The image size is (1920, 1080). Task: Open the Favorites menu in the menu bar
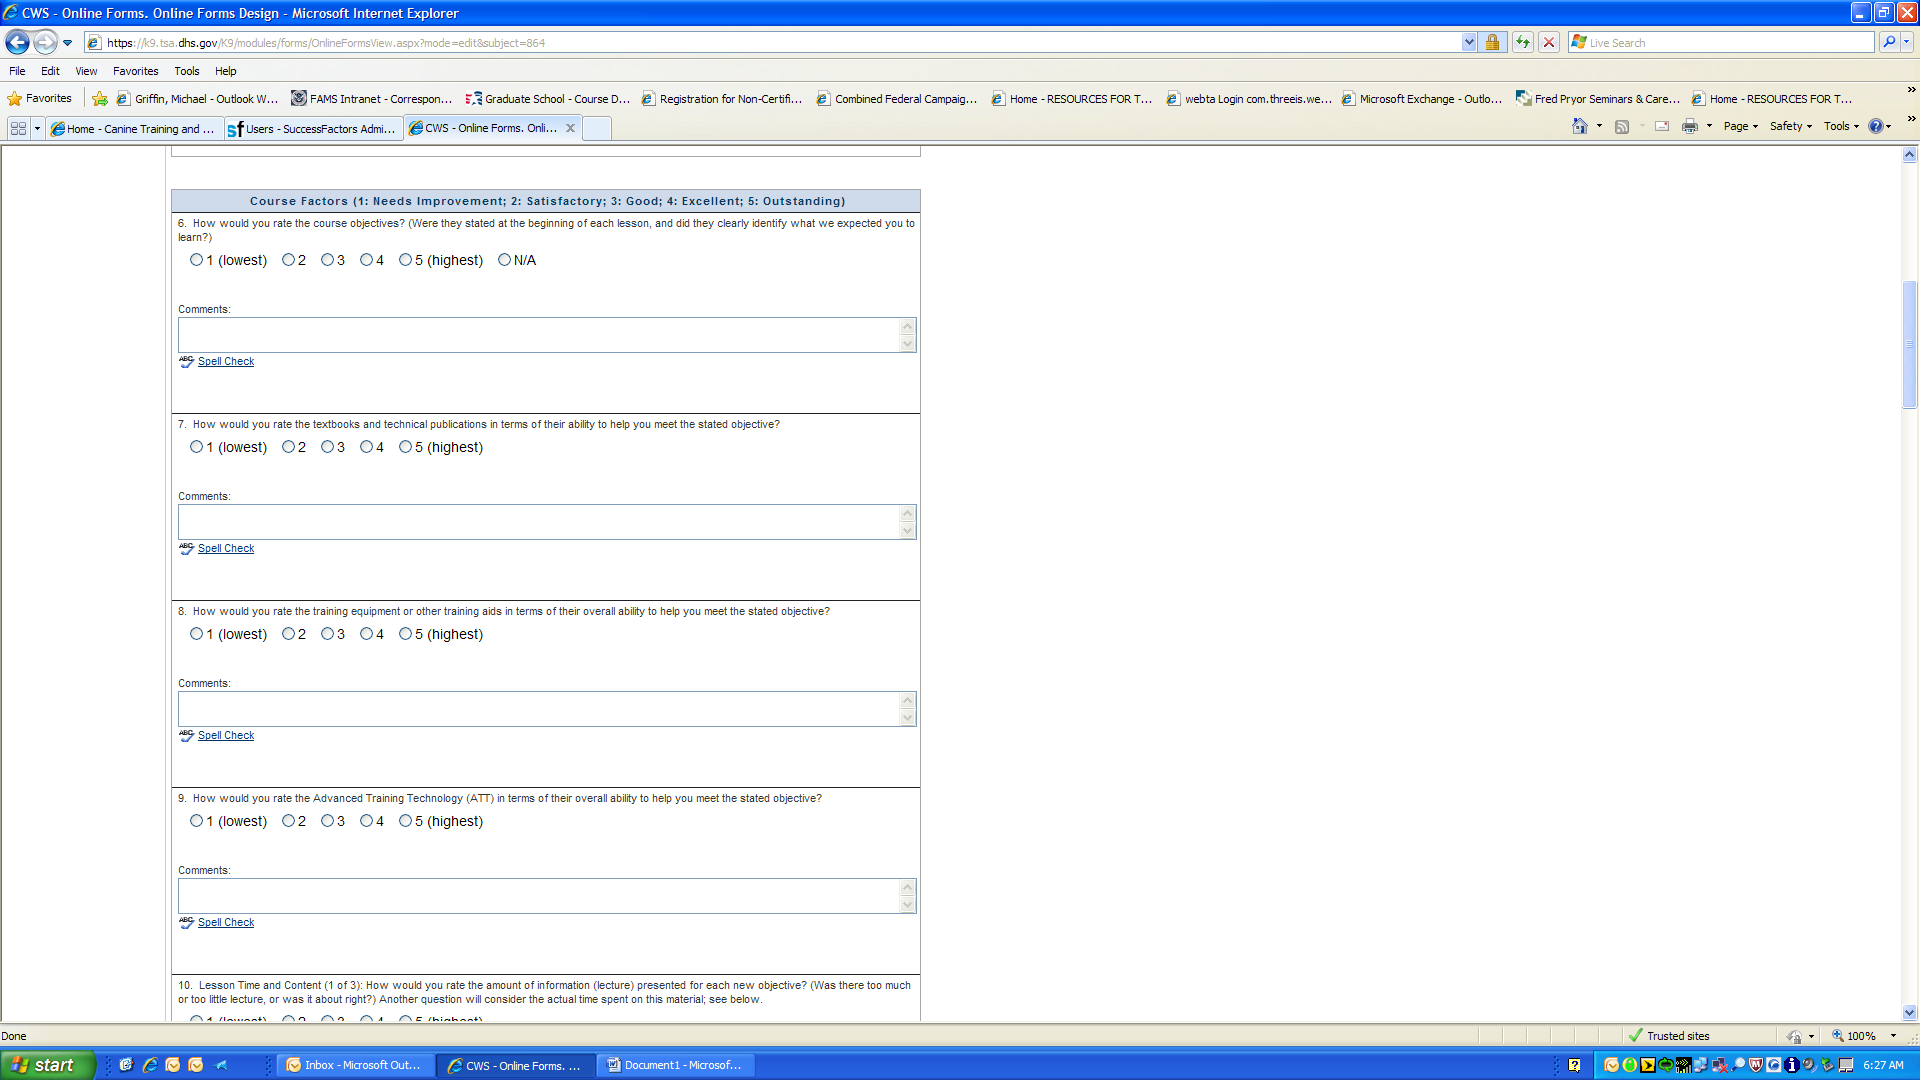135,71
